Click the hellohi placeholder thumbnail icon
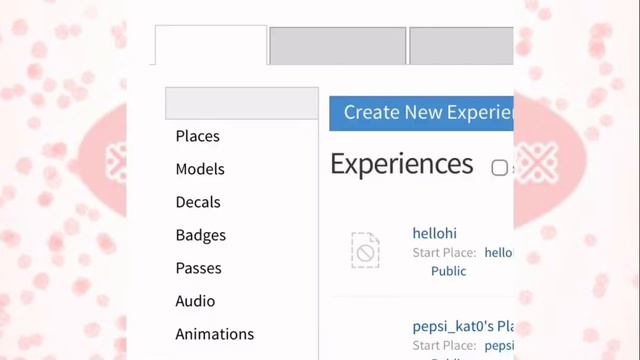Image resolution: width=640 pixels, height=360 pixels. (x=365, y=250)
